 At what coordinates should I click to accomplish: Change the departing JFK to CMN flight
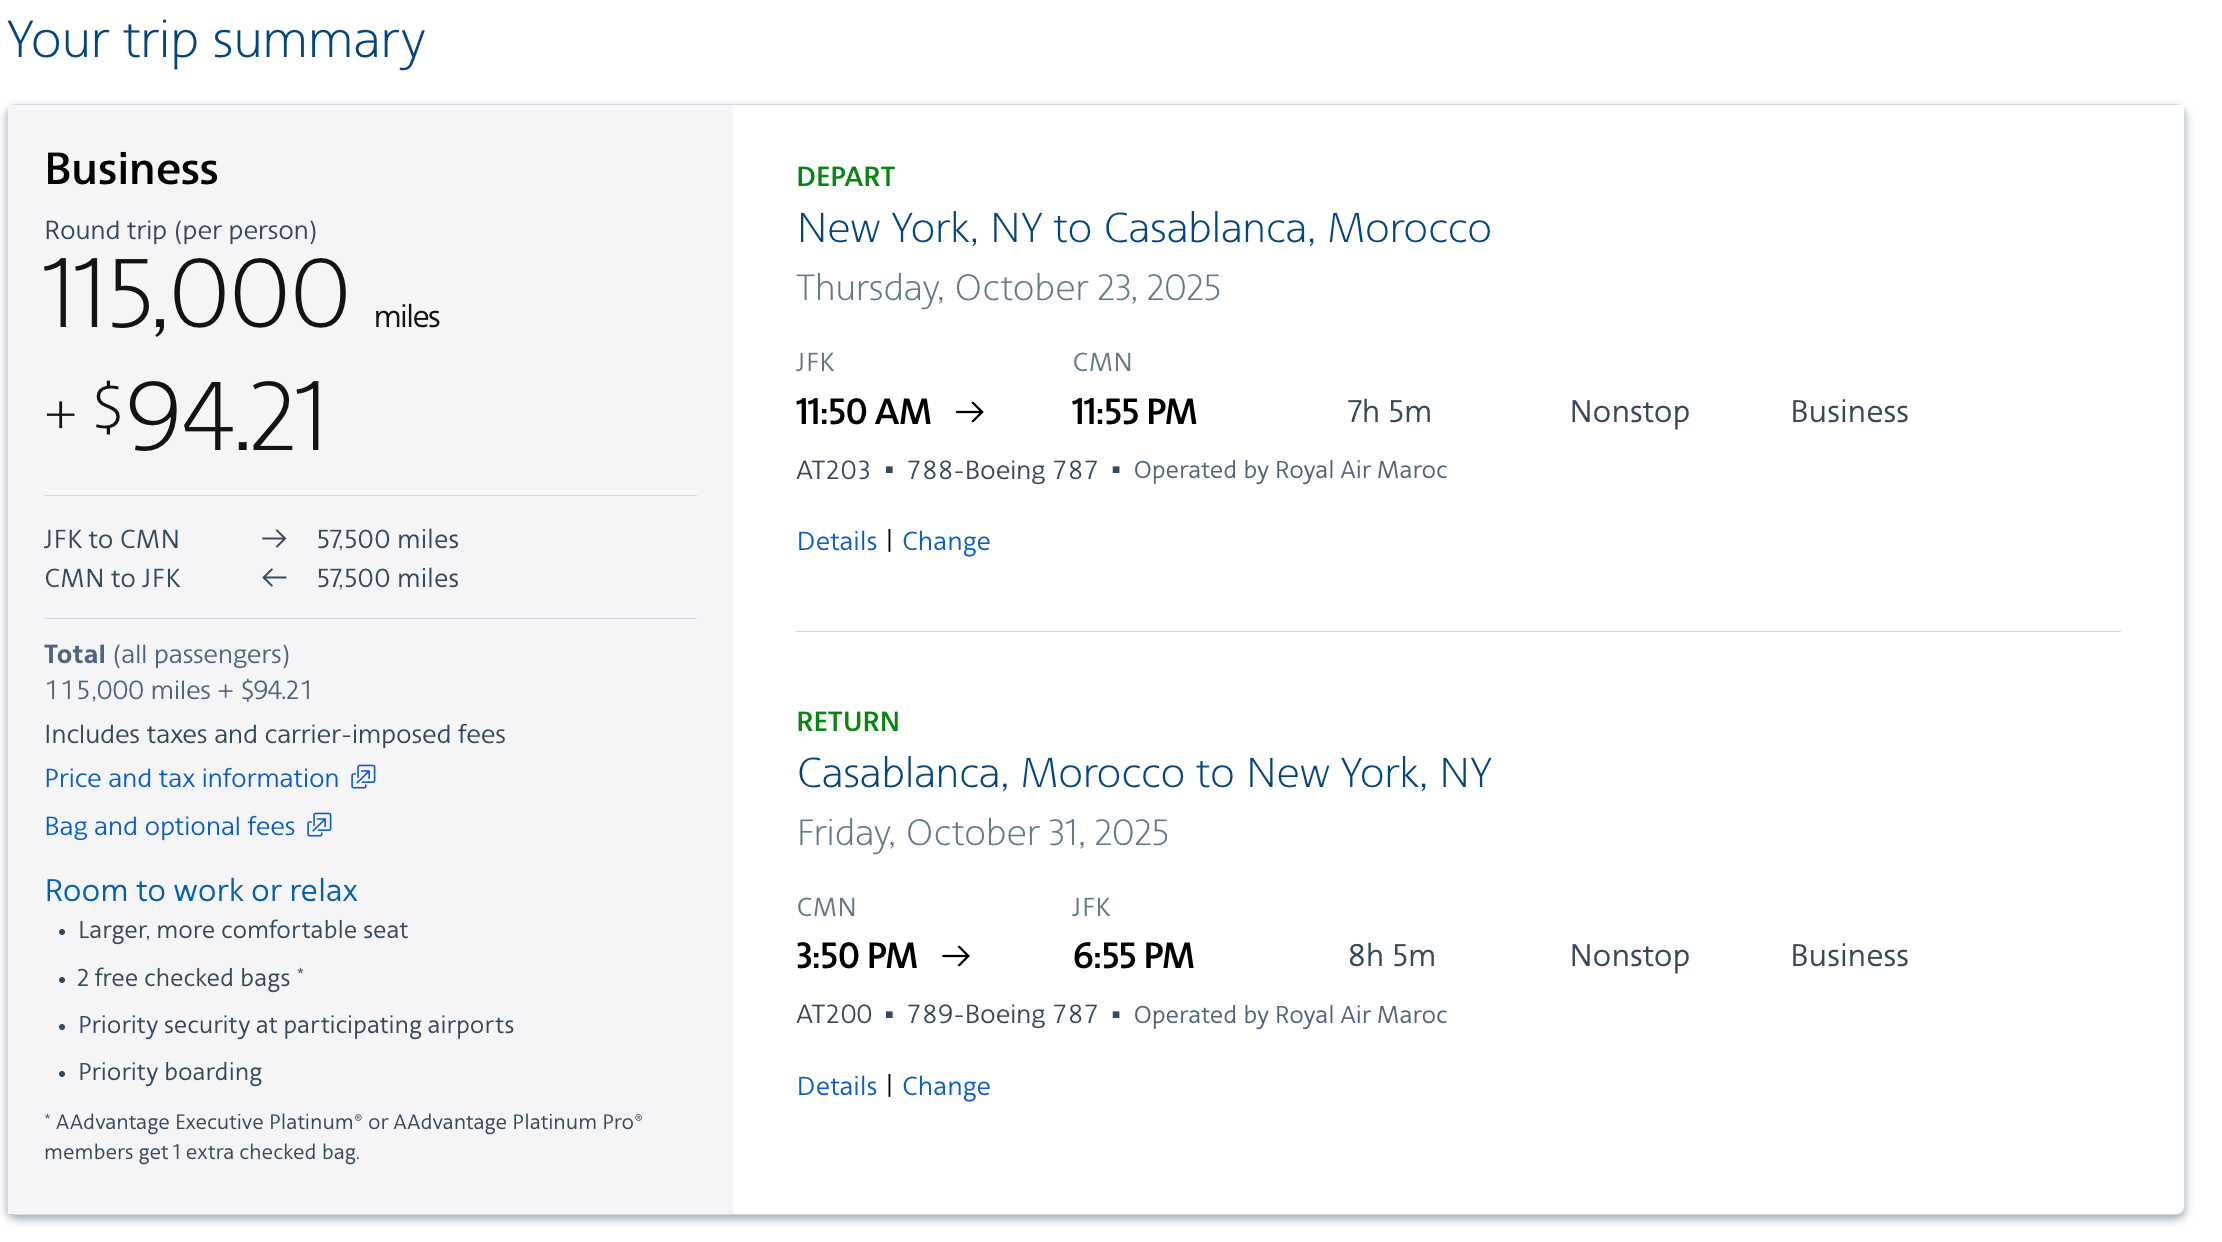(x=946, y=541)
